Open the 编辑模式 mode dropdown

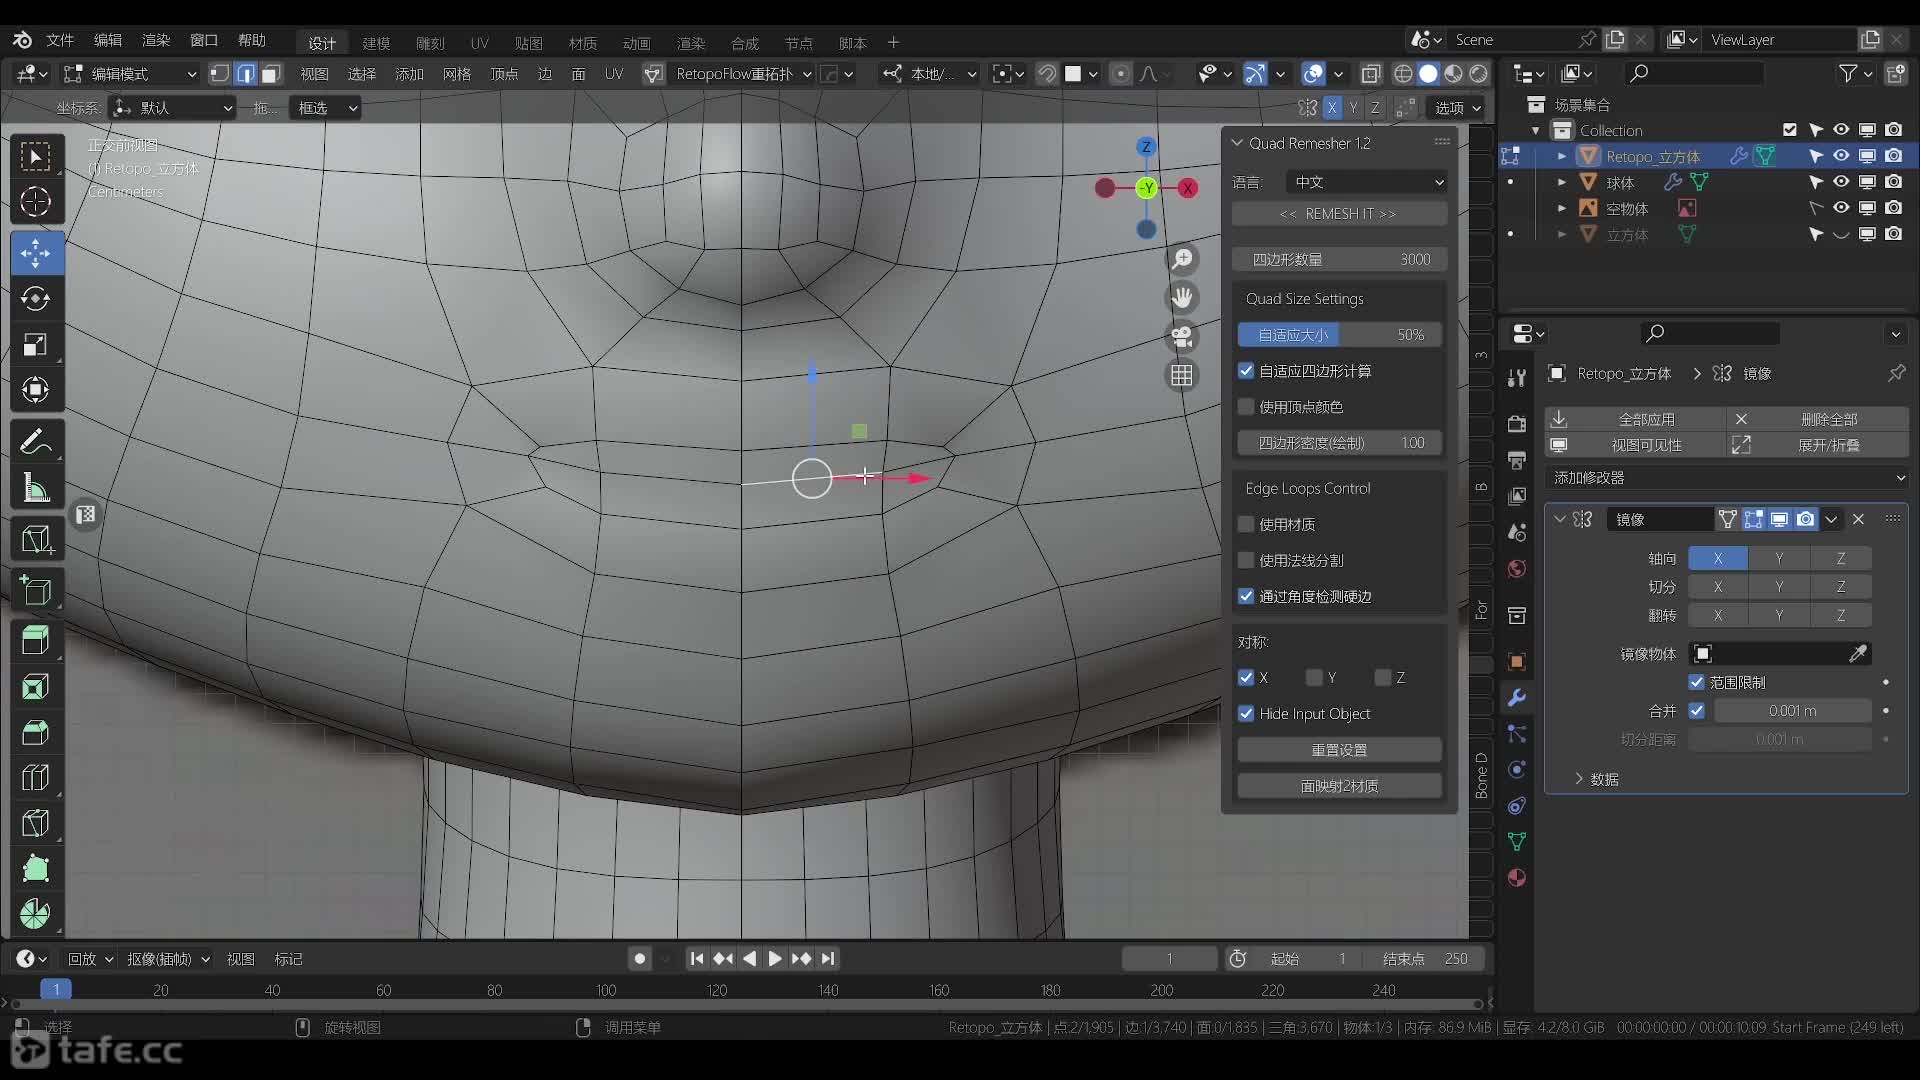130,74
